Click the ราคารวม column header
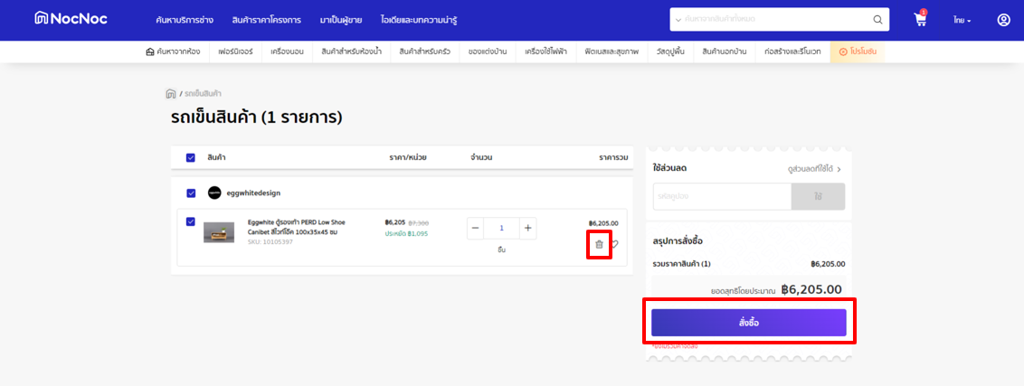Image resolution: width=1024 pixels, height=386 pixels. 613,157
